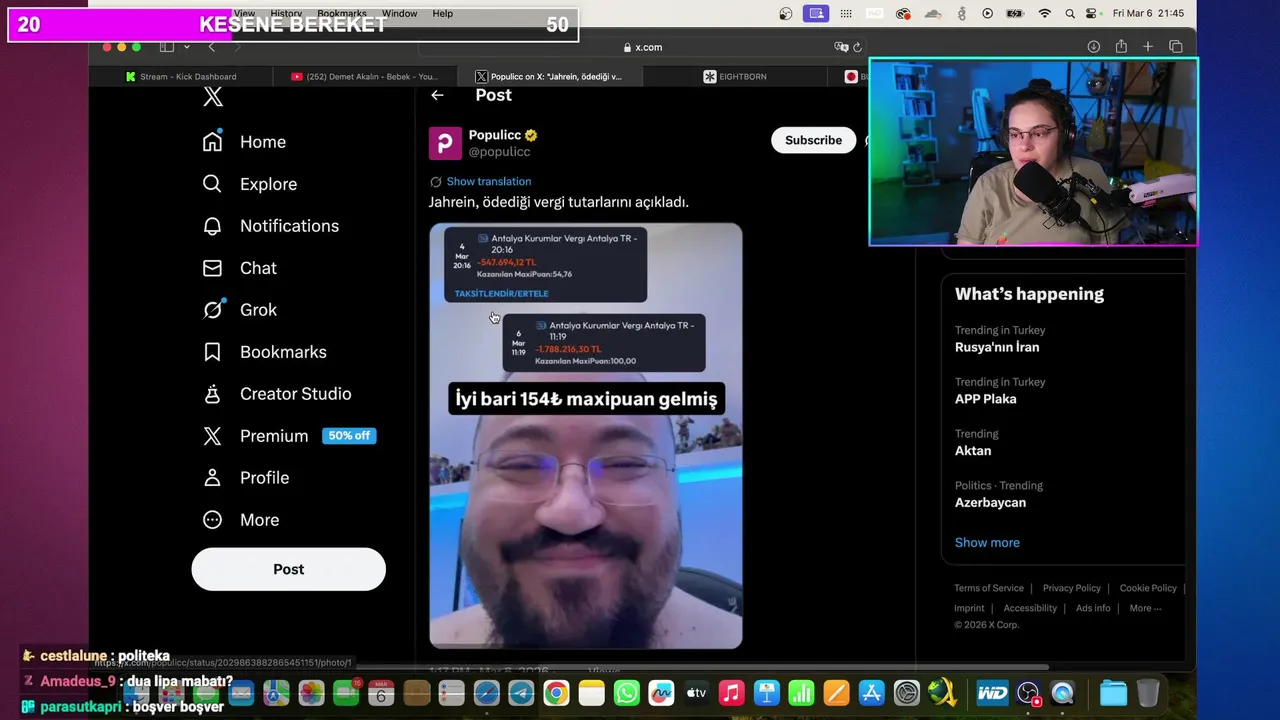Click the white Post compose button
The height and width of the screenshot is (720, 1280).
click(288, 569)
